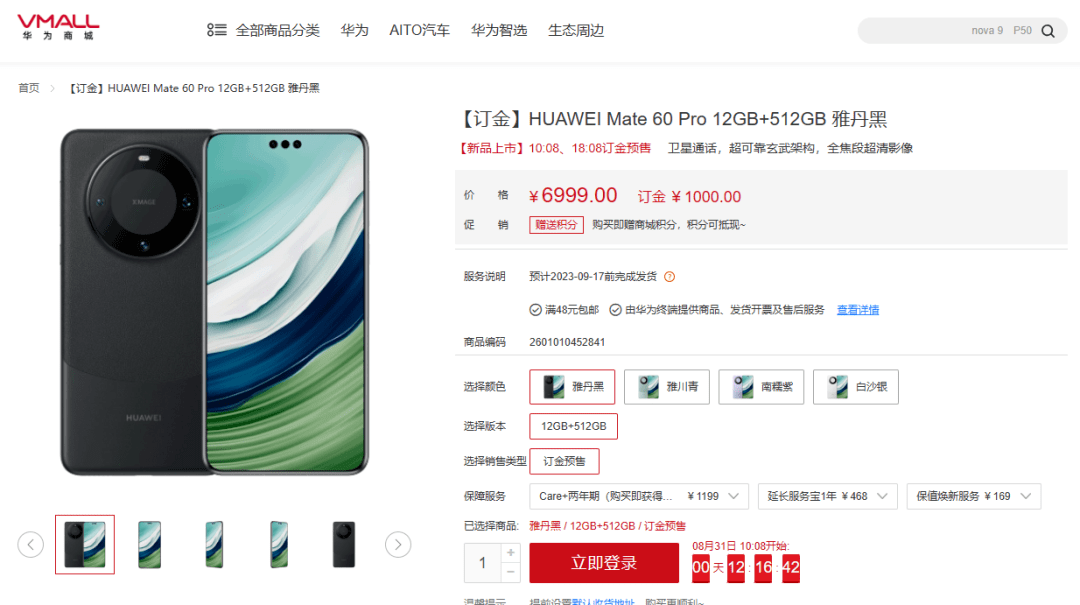Open the all categories list icon
Viewport: 1080px width, 605px height.
pos(216,30)
